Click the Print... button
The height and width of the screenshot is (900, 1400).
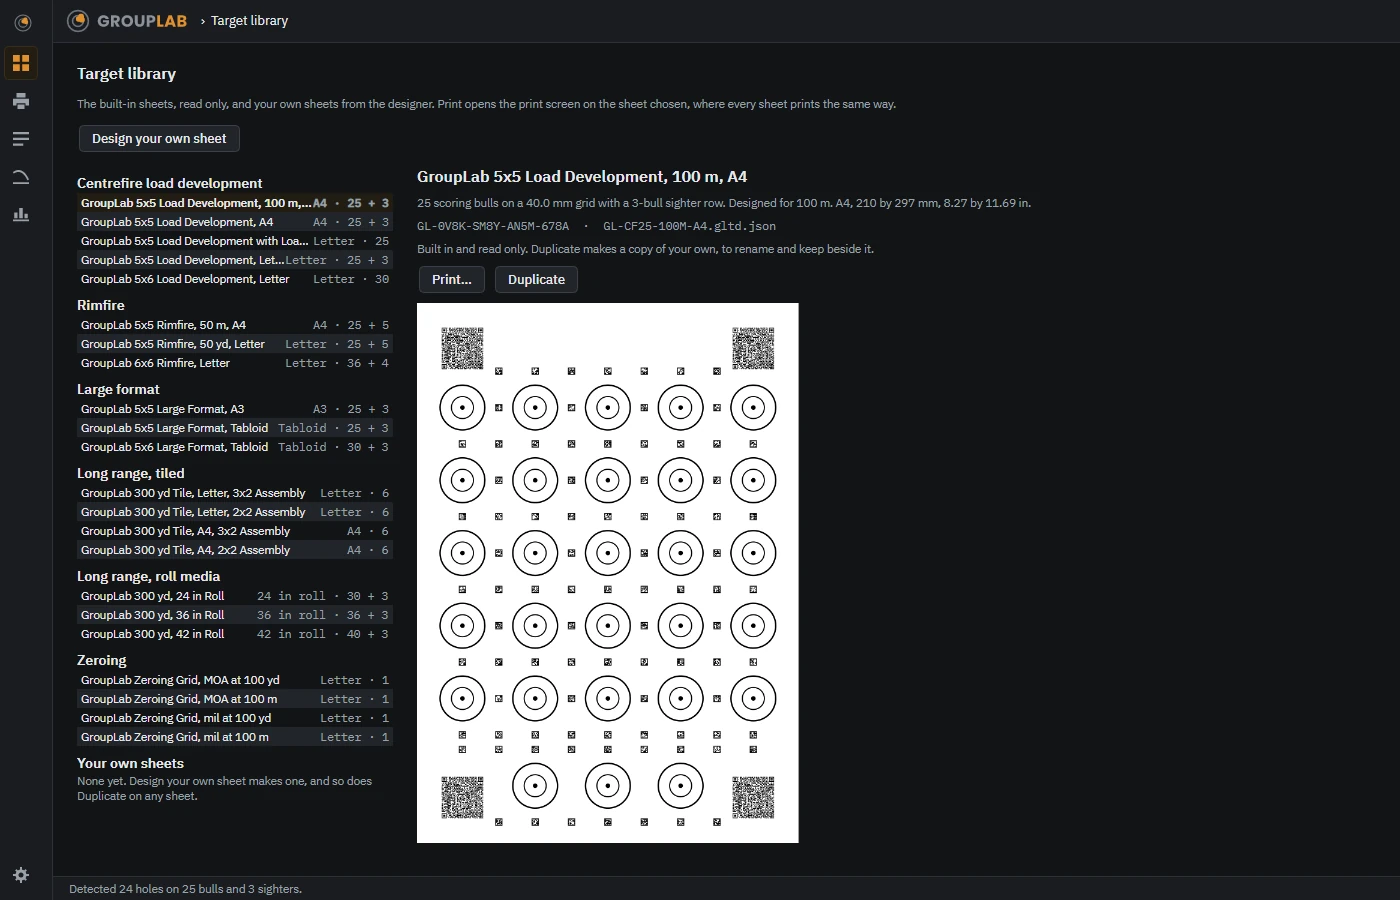tap(451, 280)
